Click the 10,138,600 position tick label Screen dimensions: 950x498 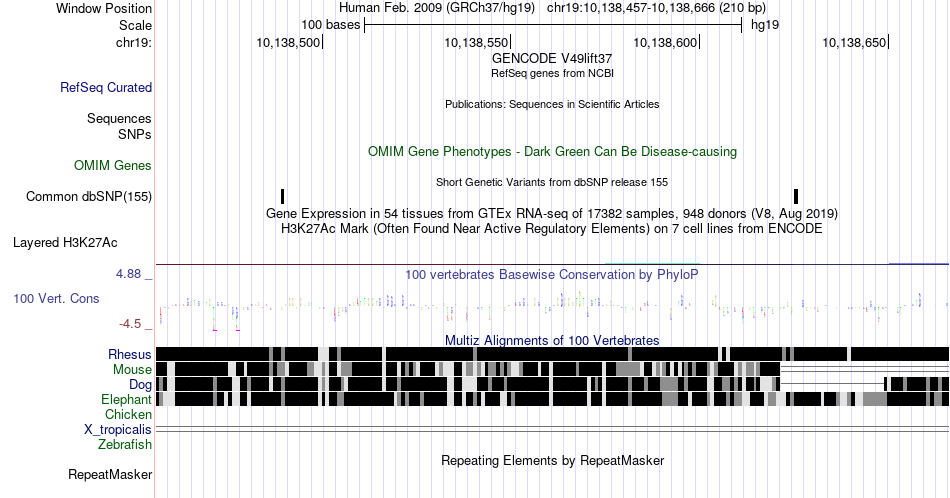[665, 42]
